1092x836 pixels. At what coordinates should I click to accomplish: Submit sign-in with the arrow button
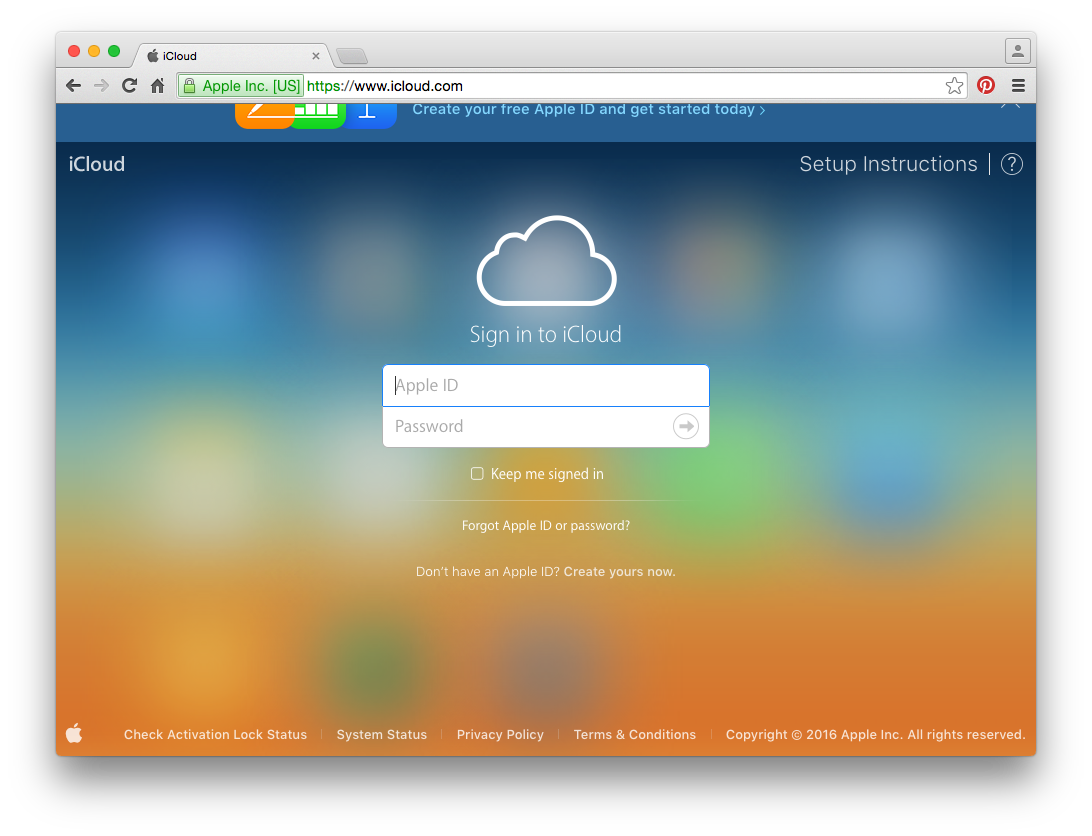pos(686,426)
